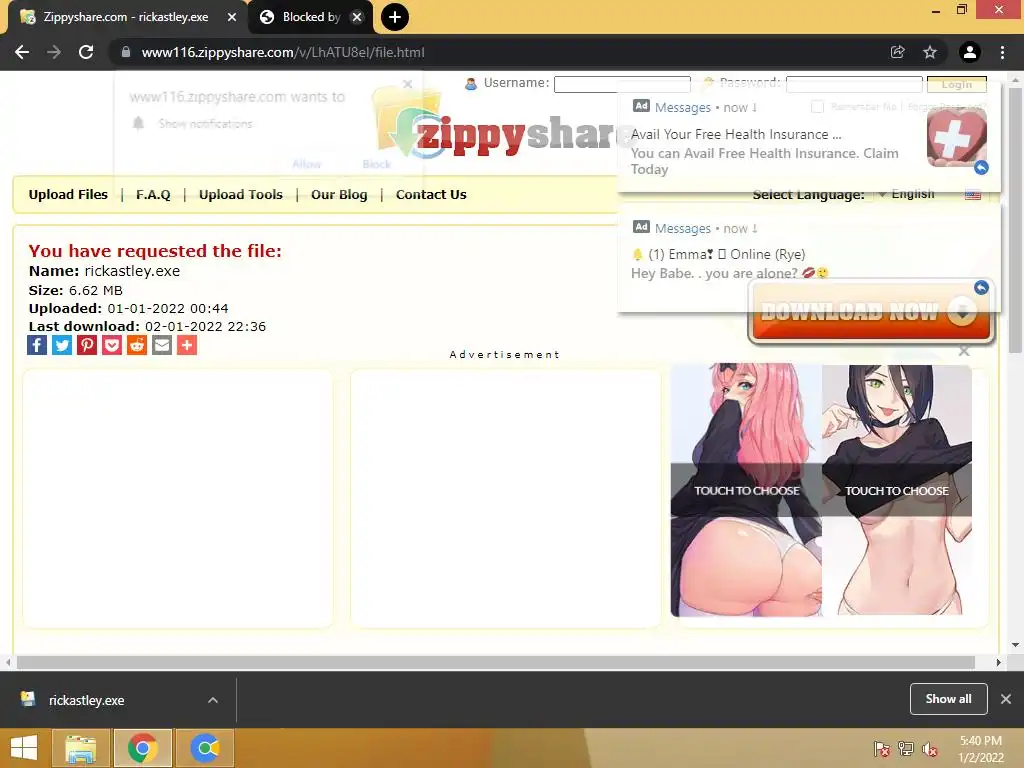Click the taskbar clock showing 5:40 PM
The width and height of the screenshot is (1024, 768).
point(981,749)
